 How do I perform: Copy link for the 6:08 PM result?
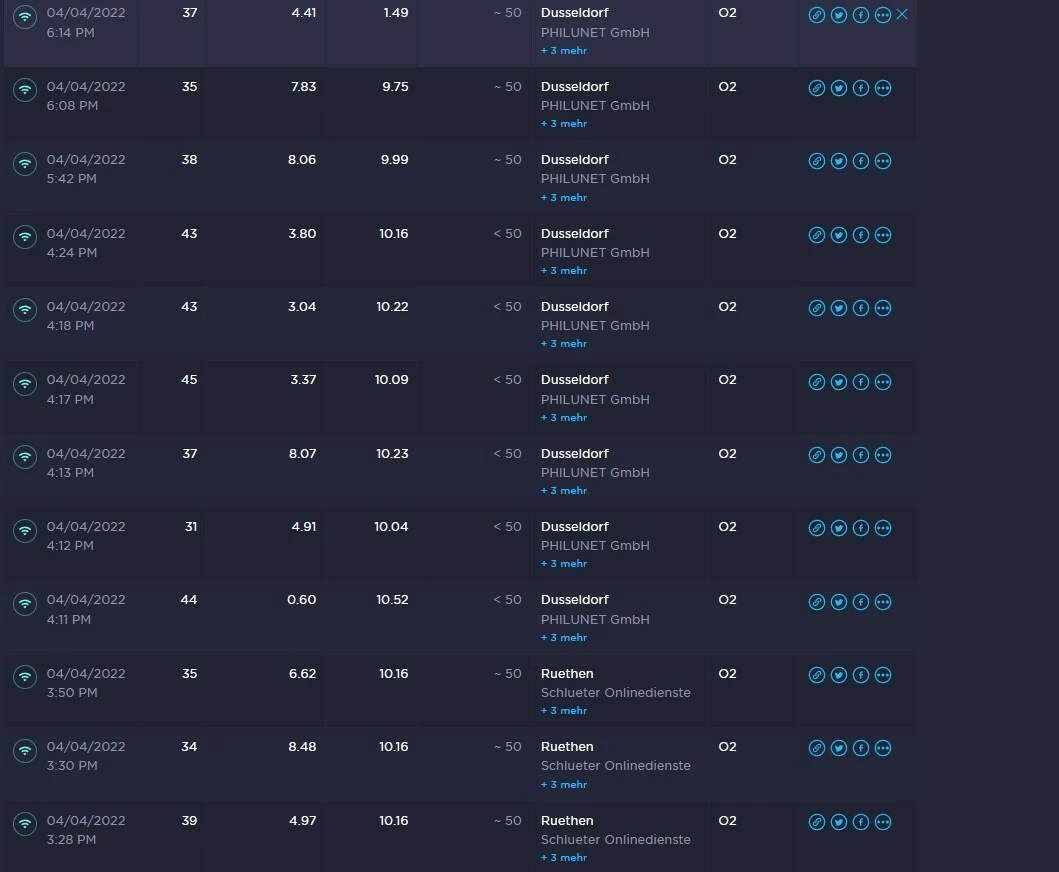[x=817, y=88]
